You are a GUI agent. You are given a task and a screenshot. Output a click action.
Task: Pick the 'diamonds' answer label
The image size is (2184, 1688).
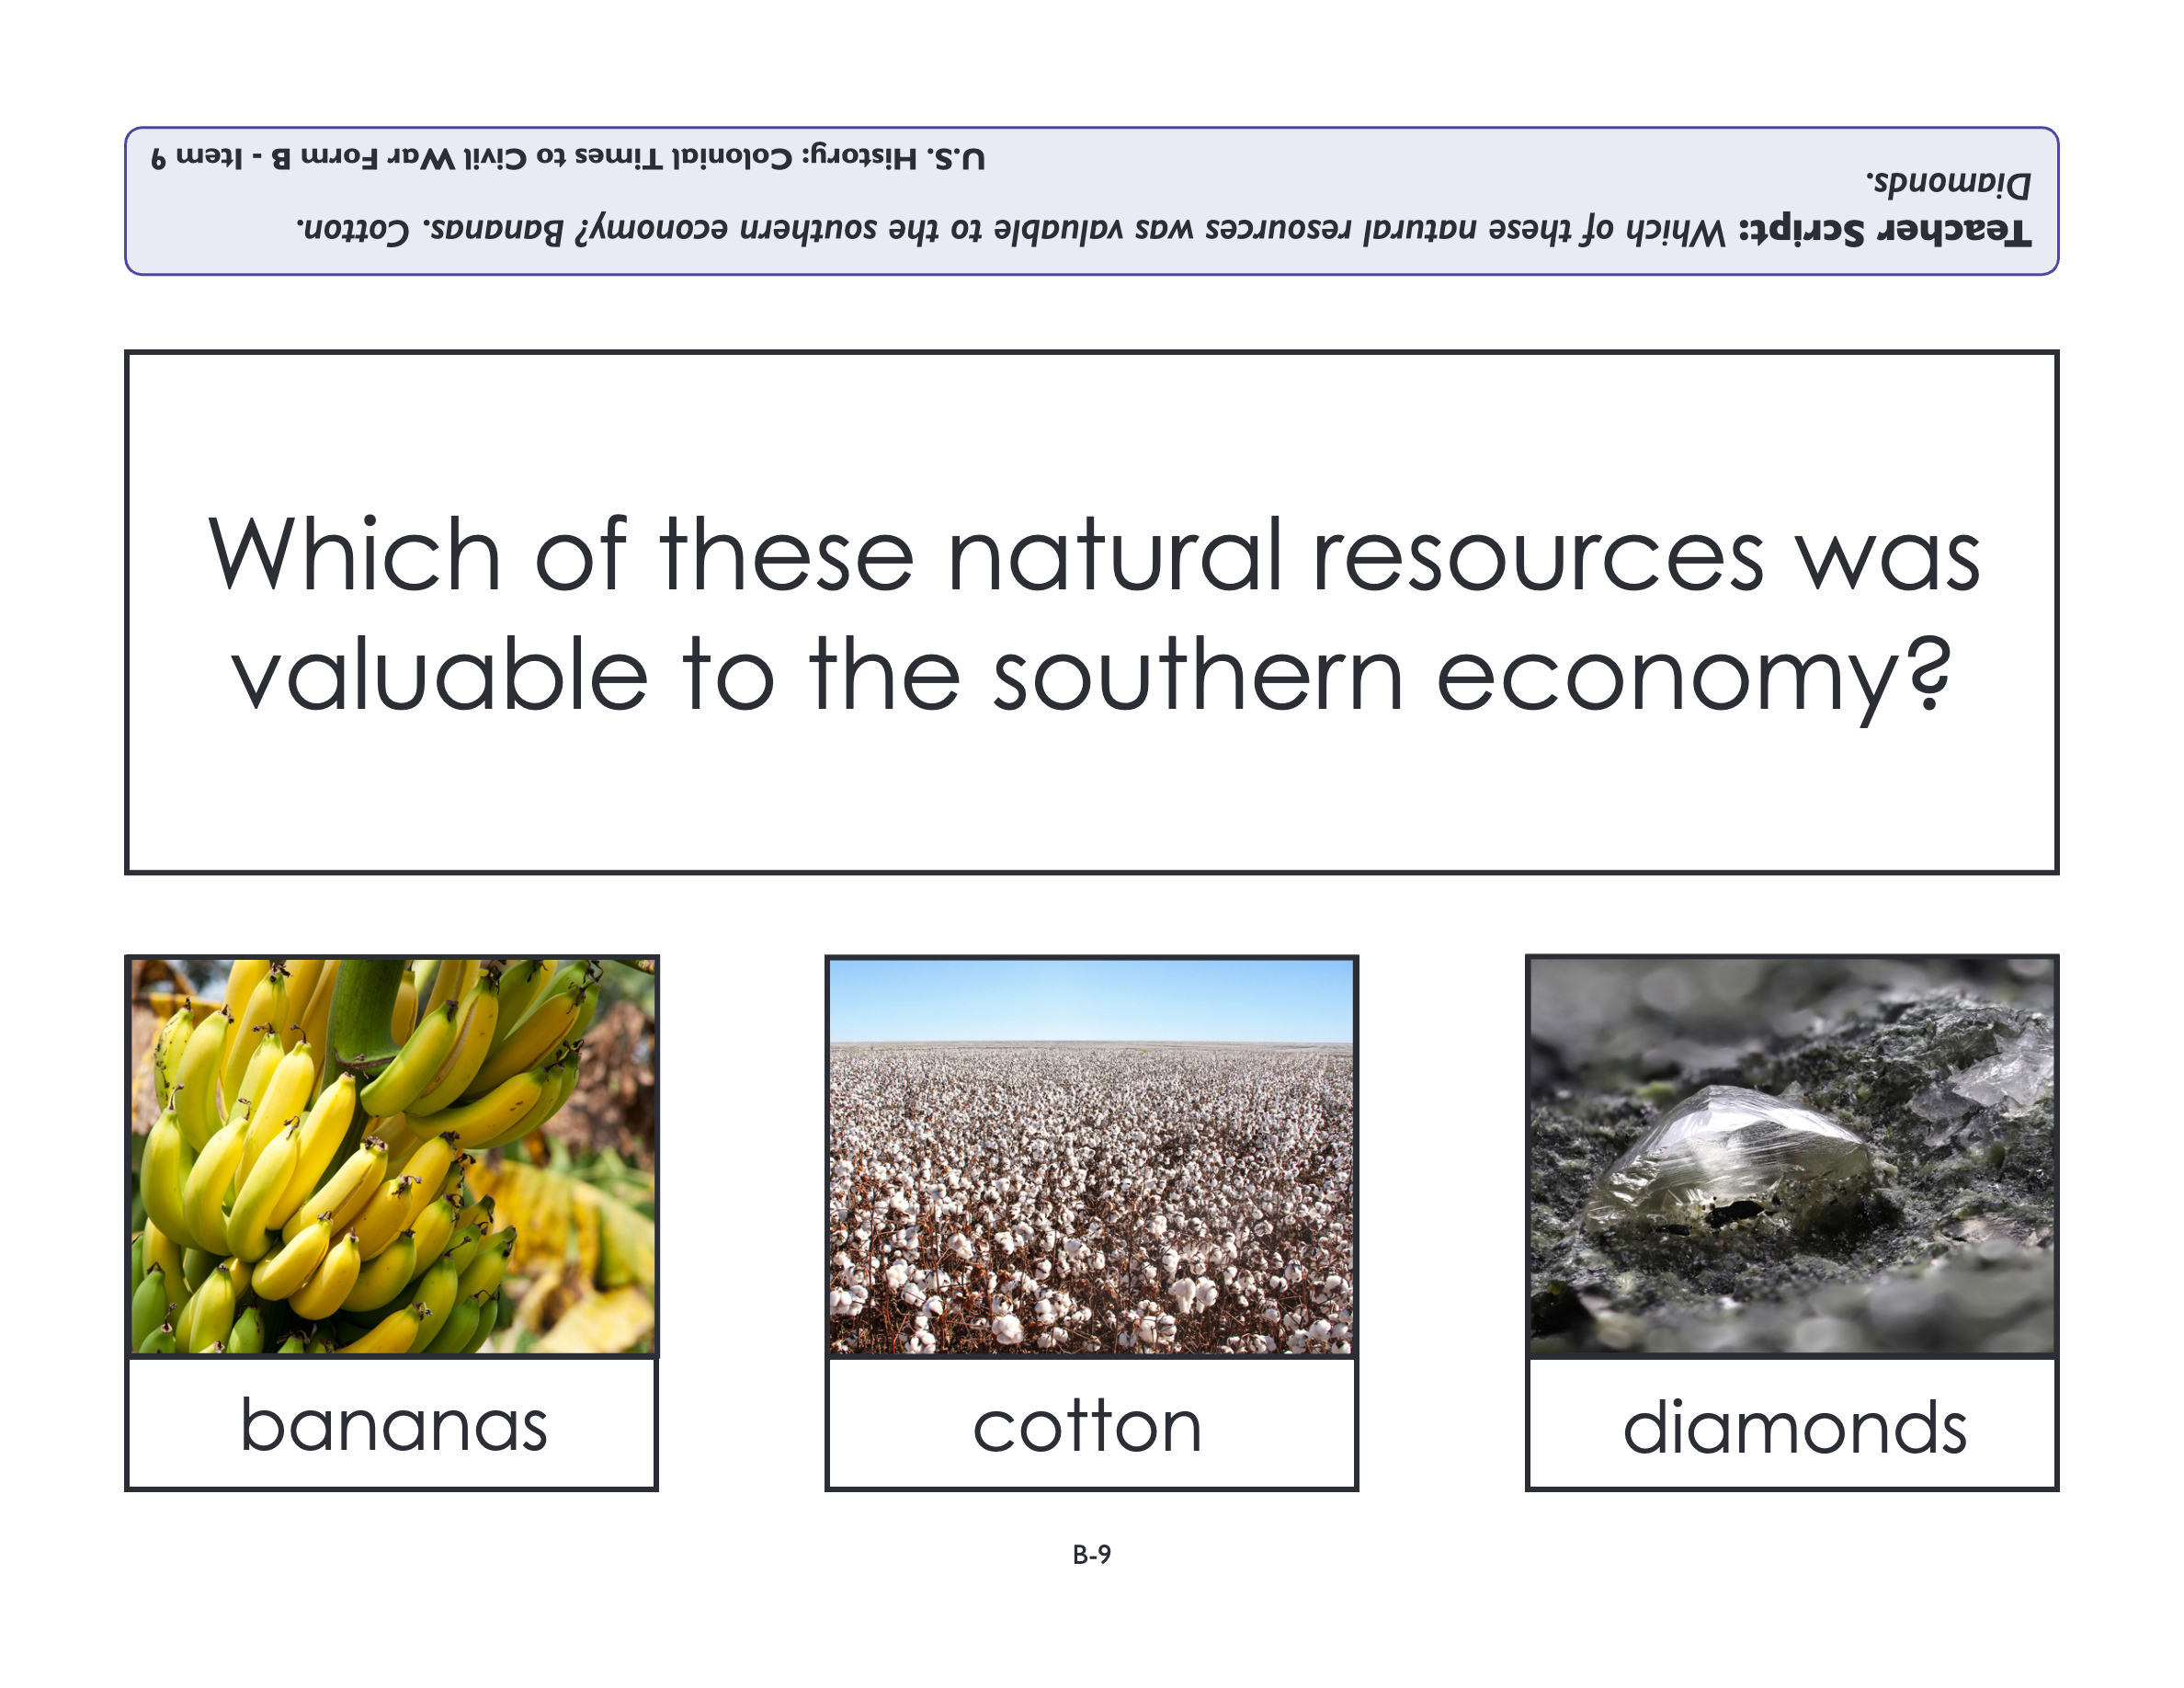pyautogui.click(x=1794, y=1427)
